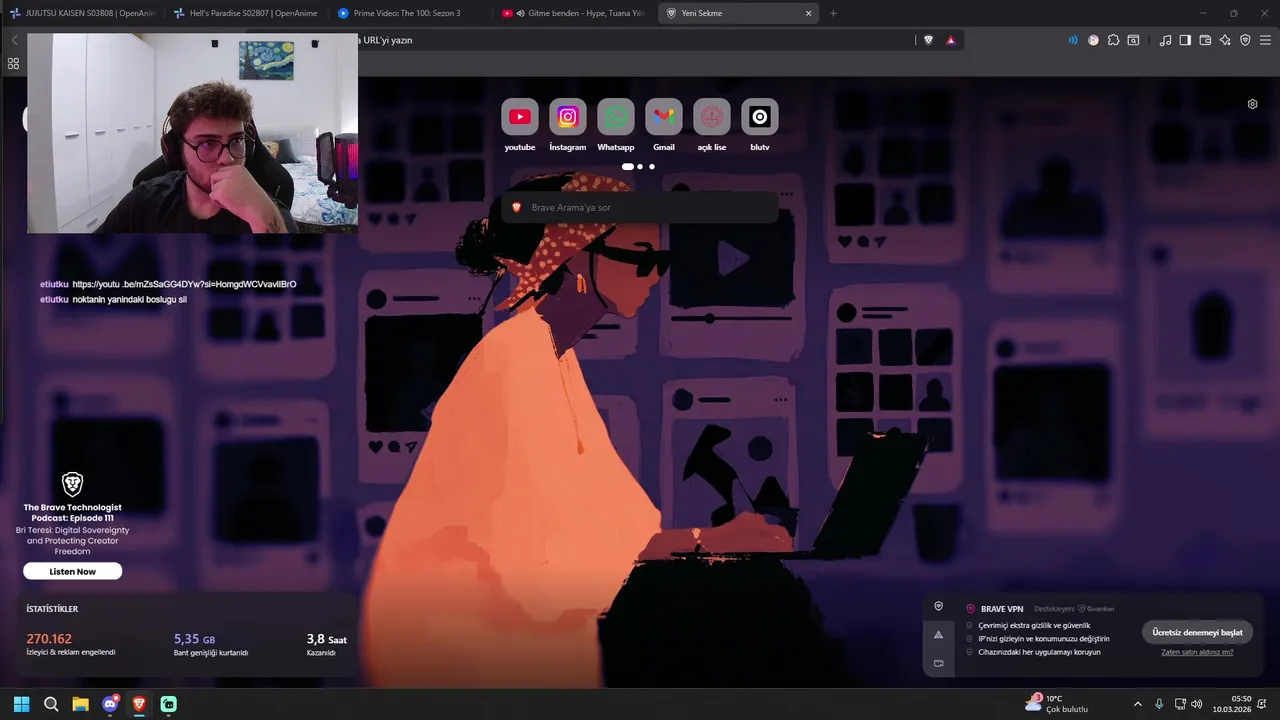The image size is (1280, 720).
Task: Select the Brave VPN widget shield tab
Action: 938,606
